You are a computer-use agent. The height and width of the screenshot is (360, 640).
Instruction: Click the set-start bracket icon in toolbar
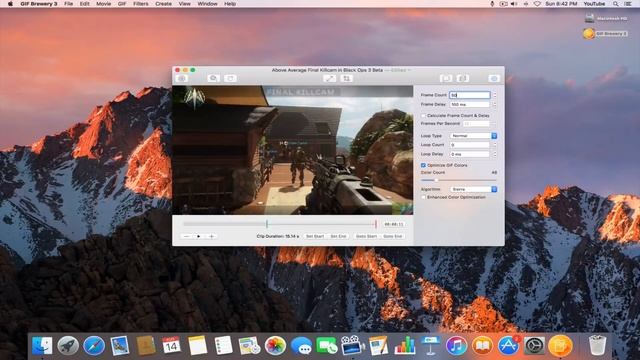tap(446, 78)
